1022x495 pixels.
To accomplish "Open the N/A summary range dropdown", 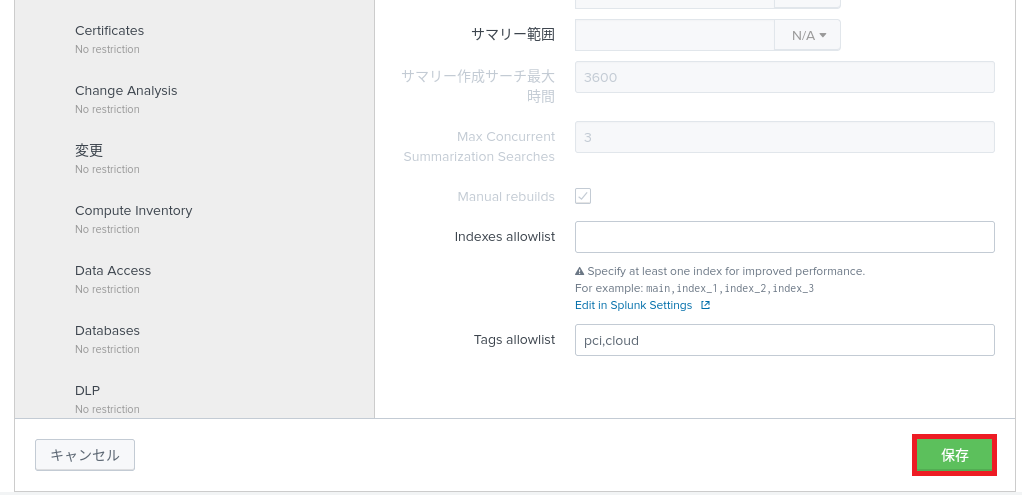I will [x=807, y=35].
